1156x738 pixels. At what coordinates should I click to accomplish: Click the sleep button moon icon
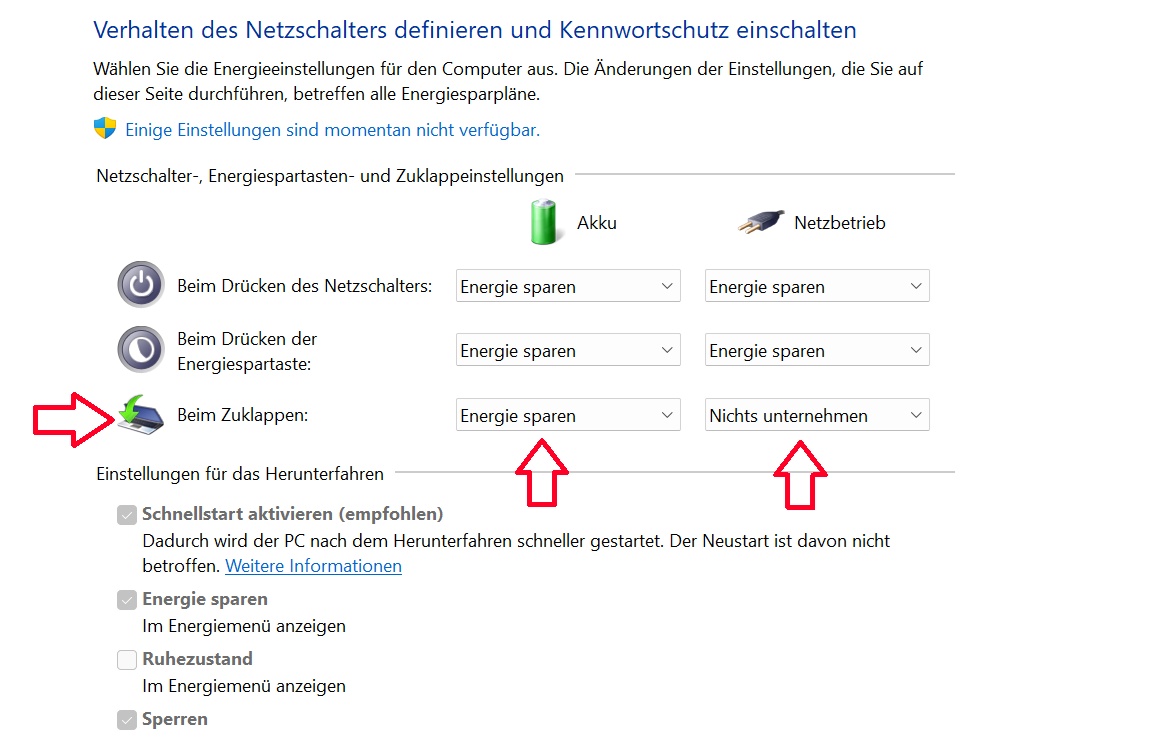click(140, 349)
